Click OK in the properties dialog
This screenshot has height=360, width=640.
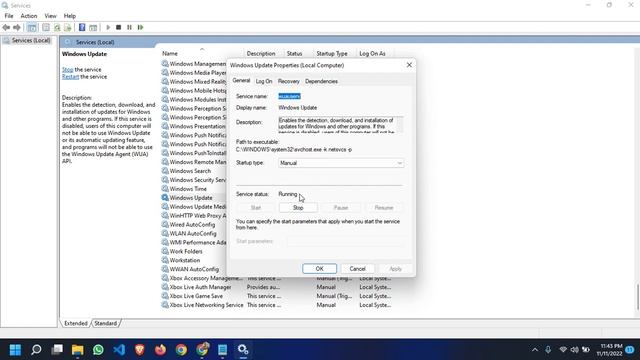tap(320, 269)
